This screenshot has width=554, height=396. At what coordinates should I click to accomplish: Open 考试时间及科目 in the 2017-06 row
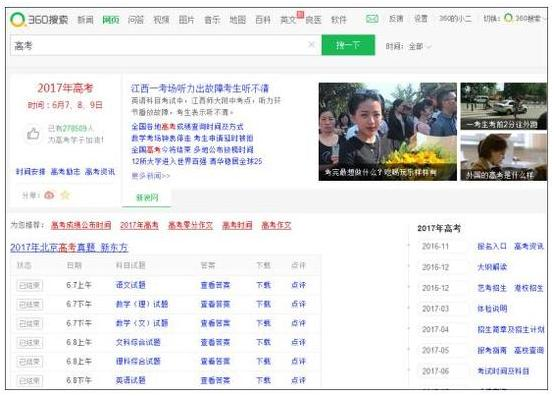[x=503, y=371]
